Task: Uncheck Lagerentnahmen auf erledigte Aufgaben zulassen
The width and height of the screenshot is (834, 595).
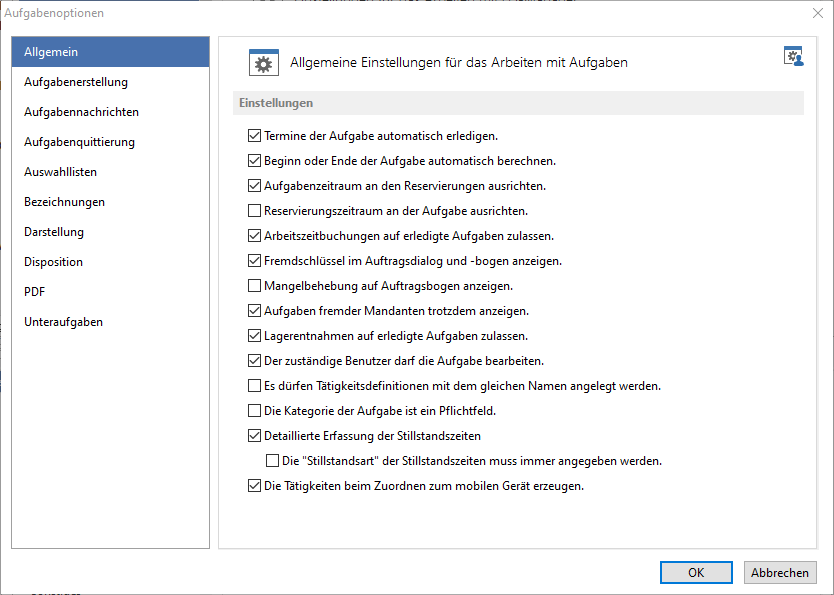Action: click(x=254, y=336)
